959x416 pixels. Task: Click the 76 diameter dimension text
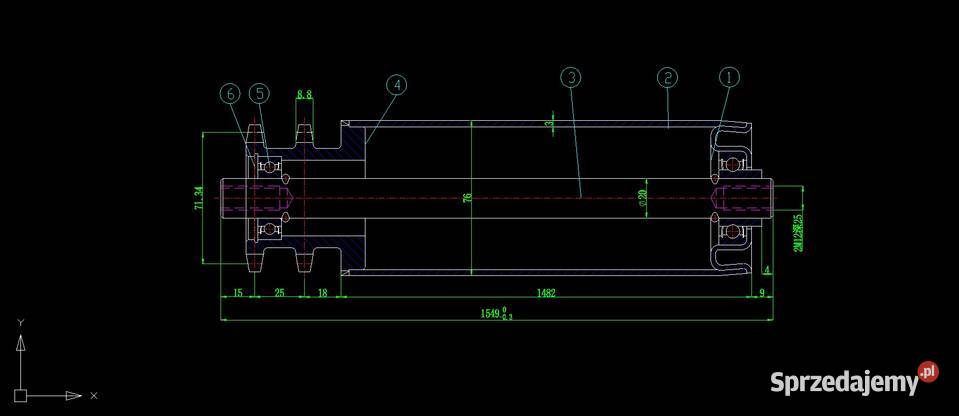467,198
